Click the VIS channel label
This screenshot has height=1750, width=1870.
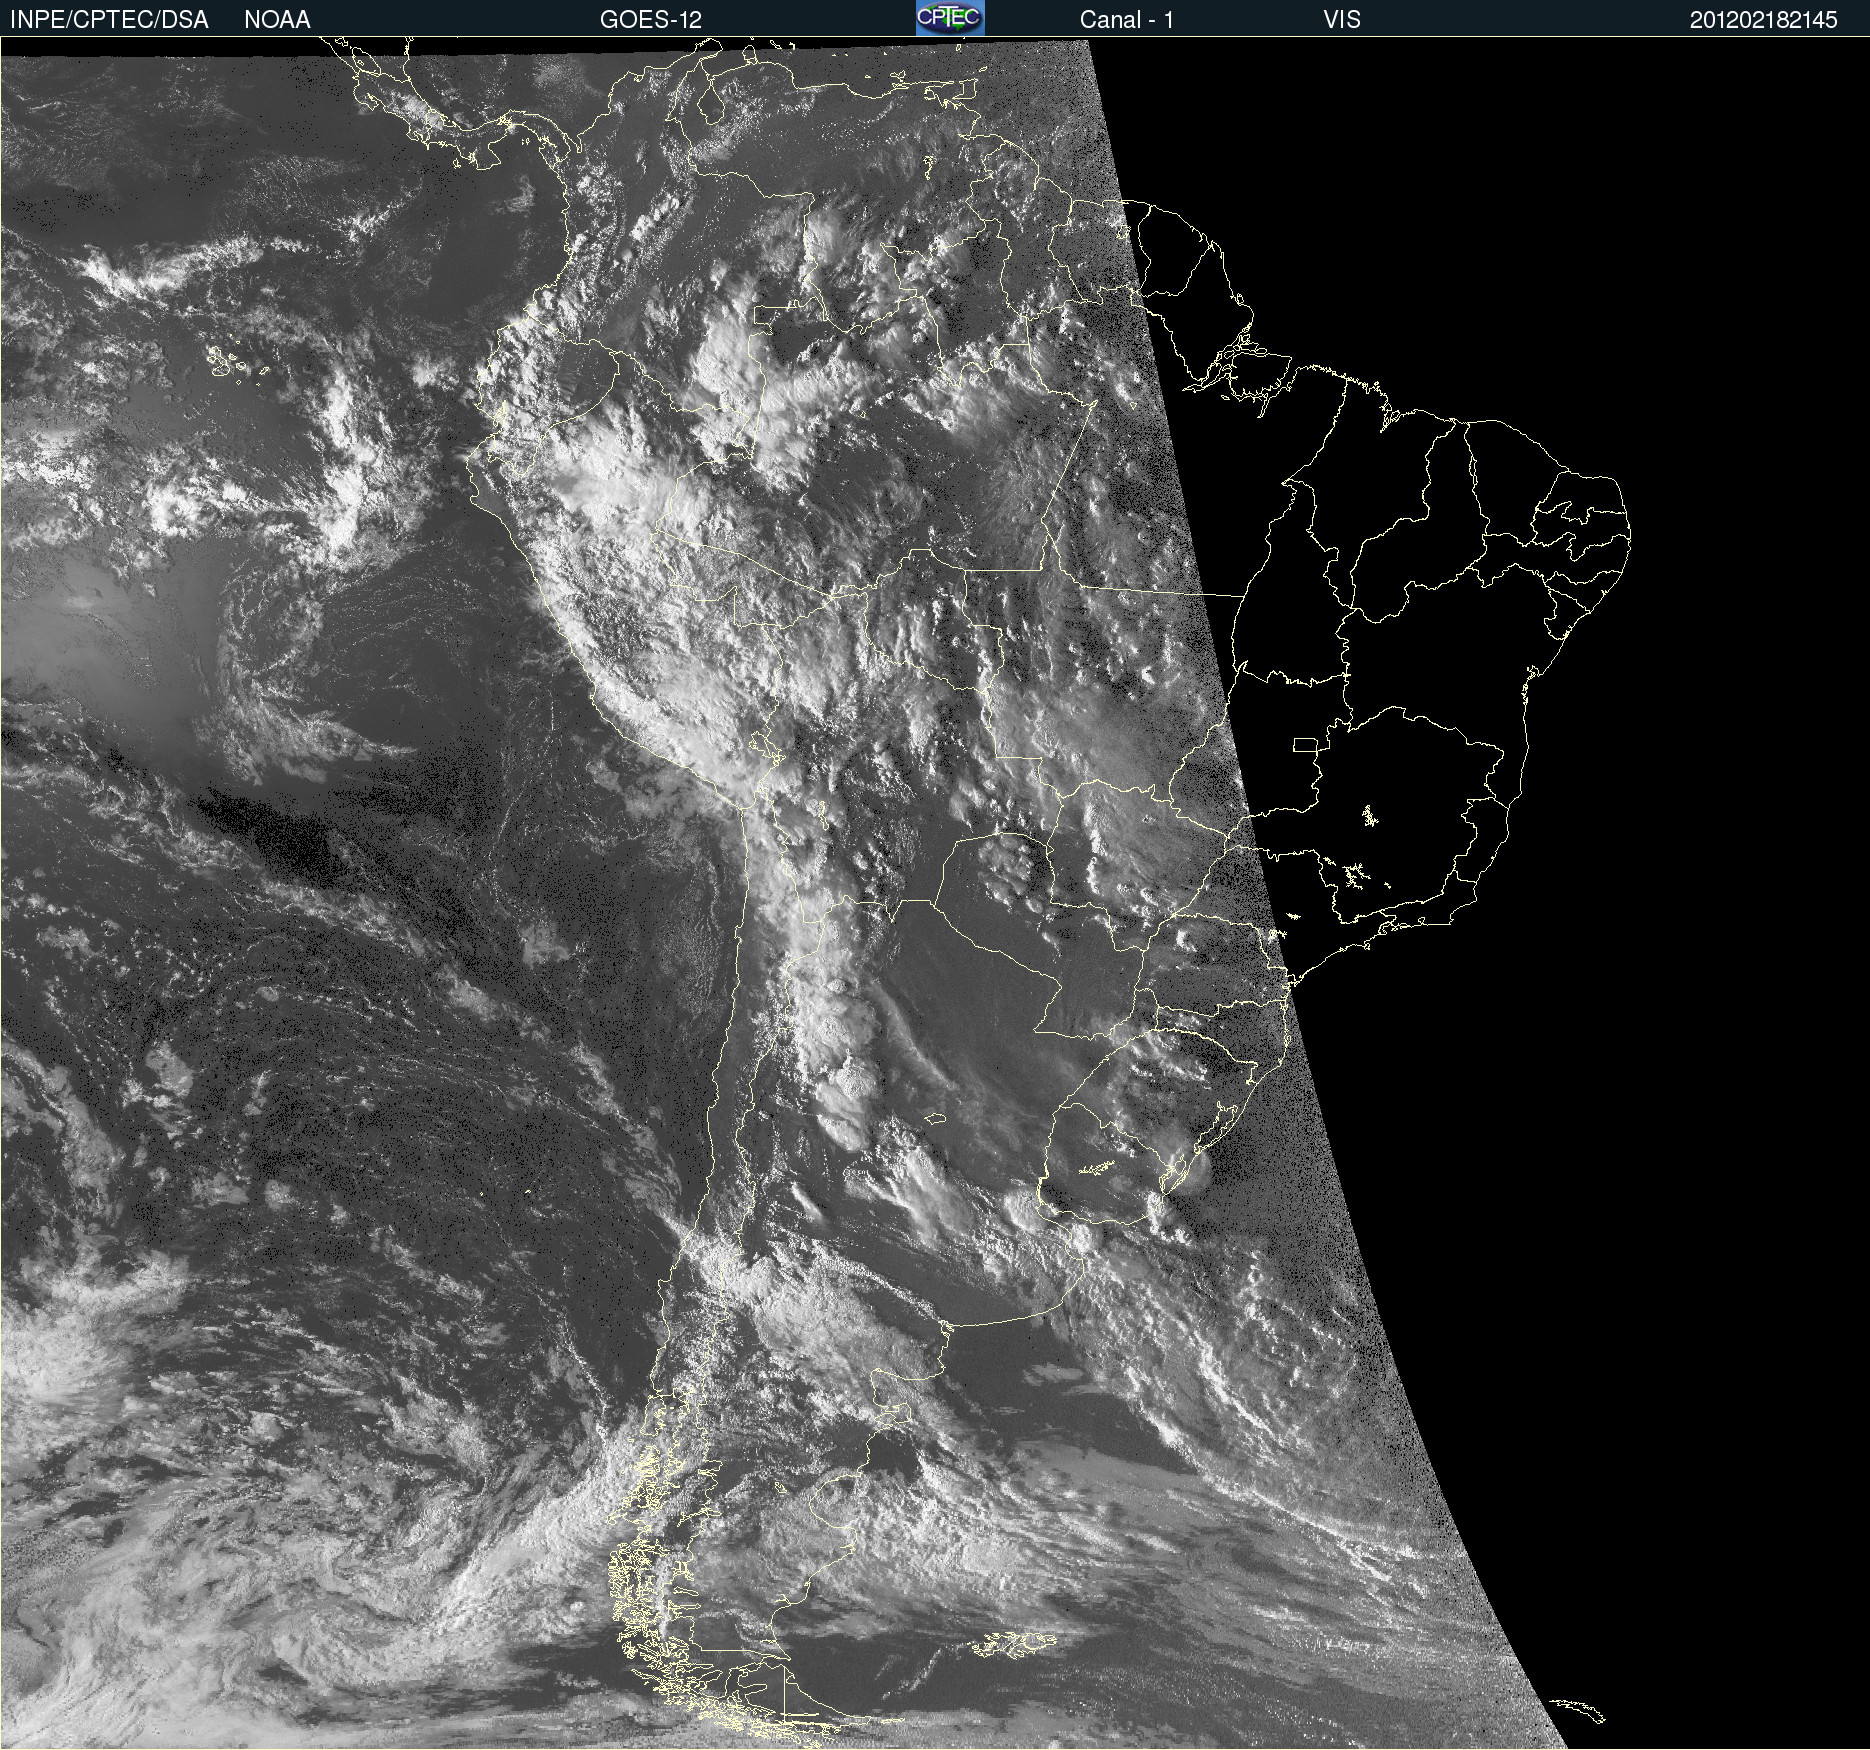(1342, 20)
